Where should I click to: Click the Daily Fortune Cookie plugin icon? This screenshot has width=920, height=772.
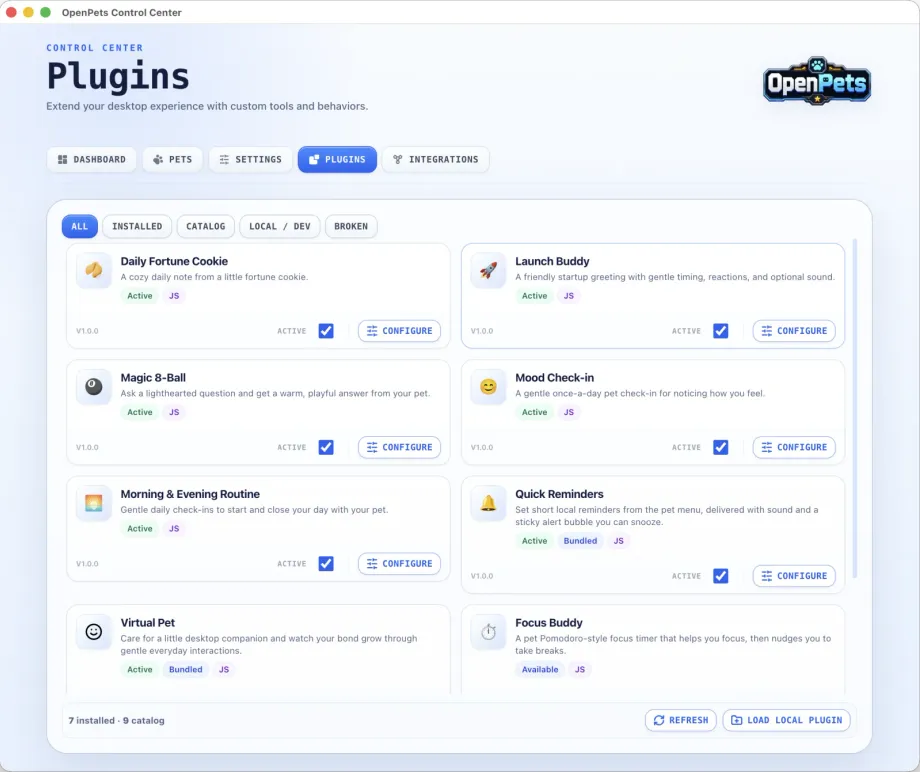pos(94,270)
